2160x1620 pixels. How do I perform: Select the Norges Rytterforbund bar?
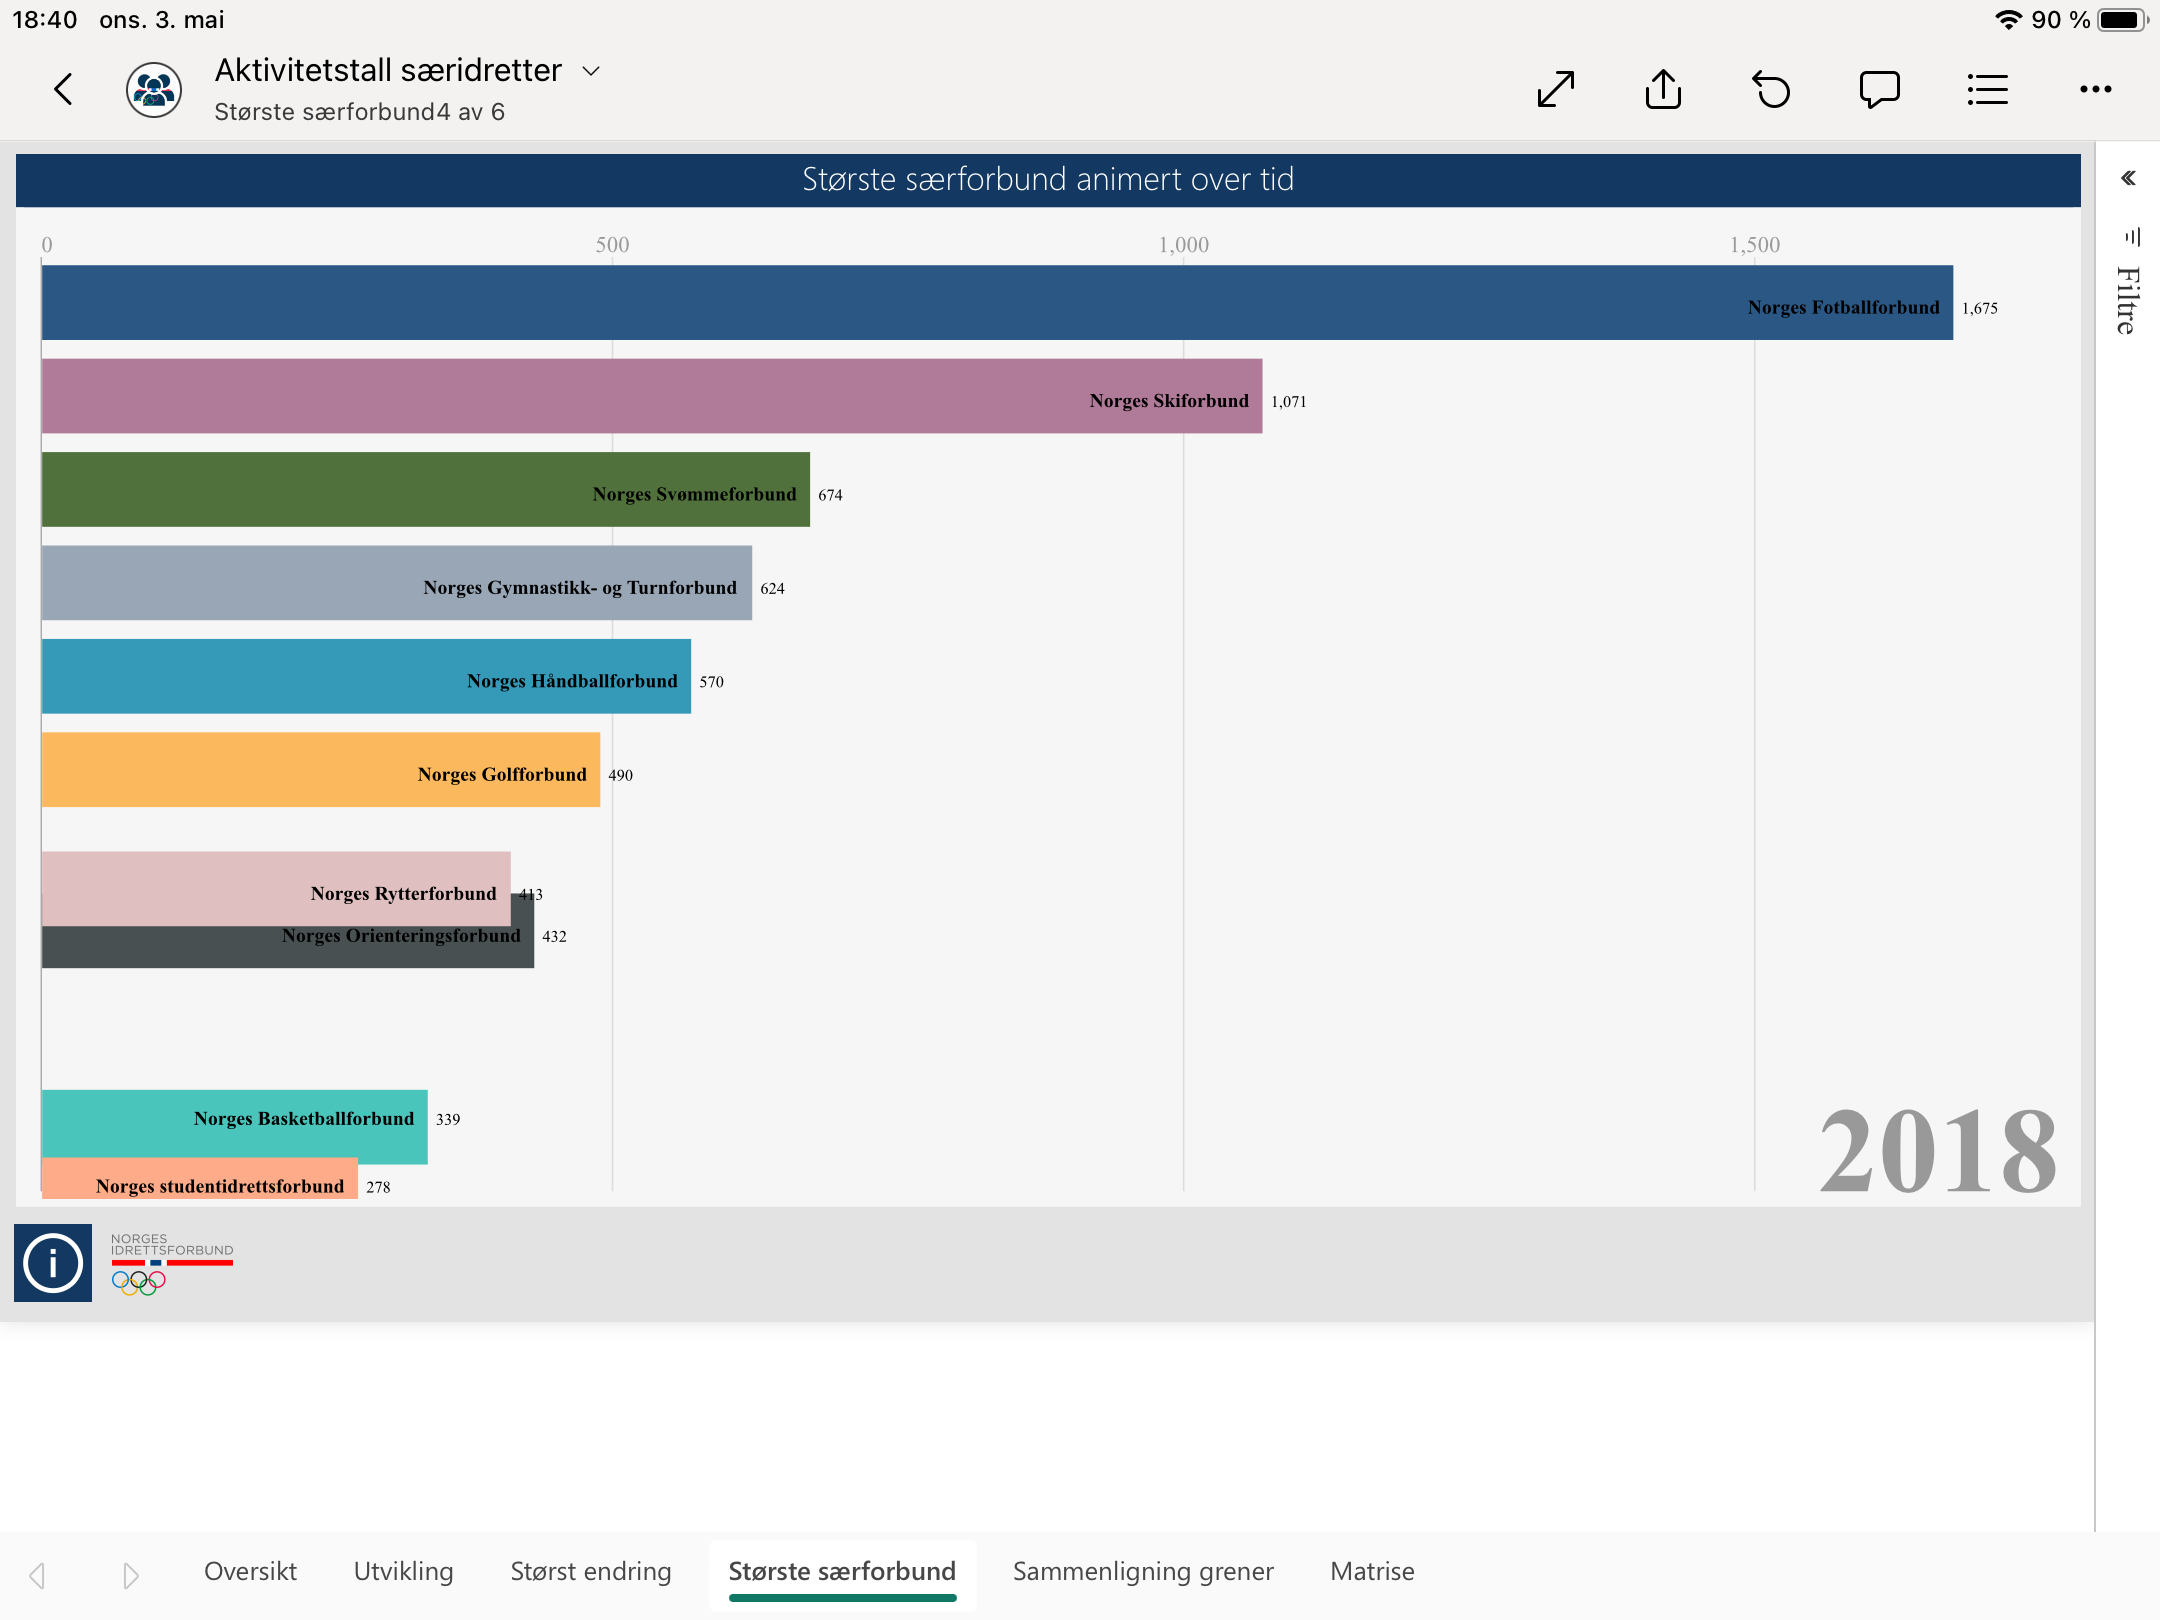point(276,889)
